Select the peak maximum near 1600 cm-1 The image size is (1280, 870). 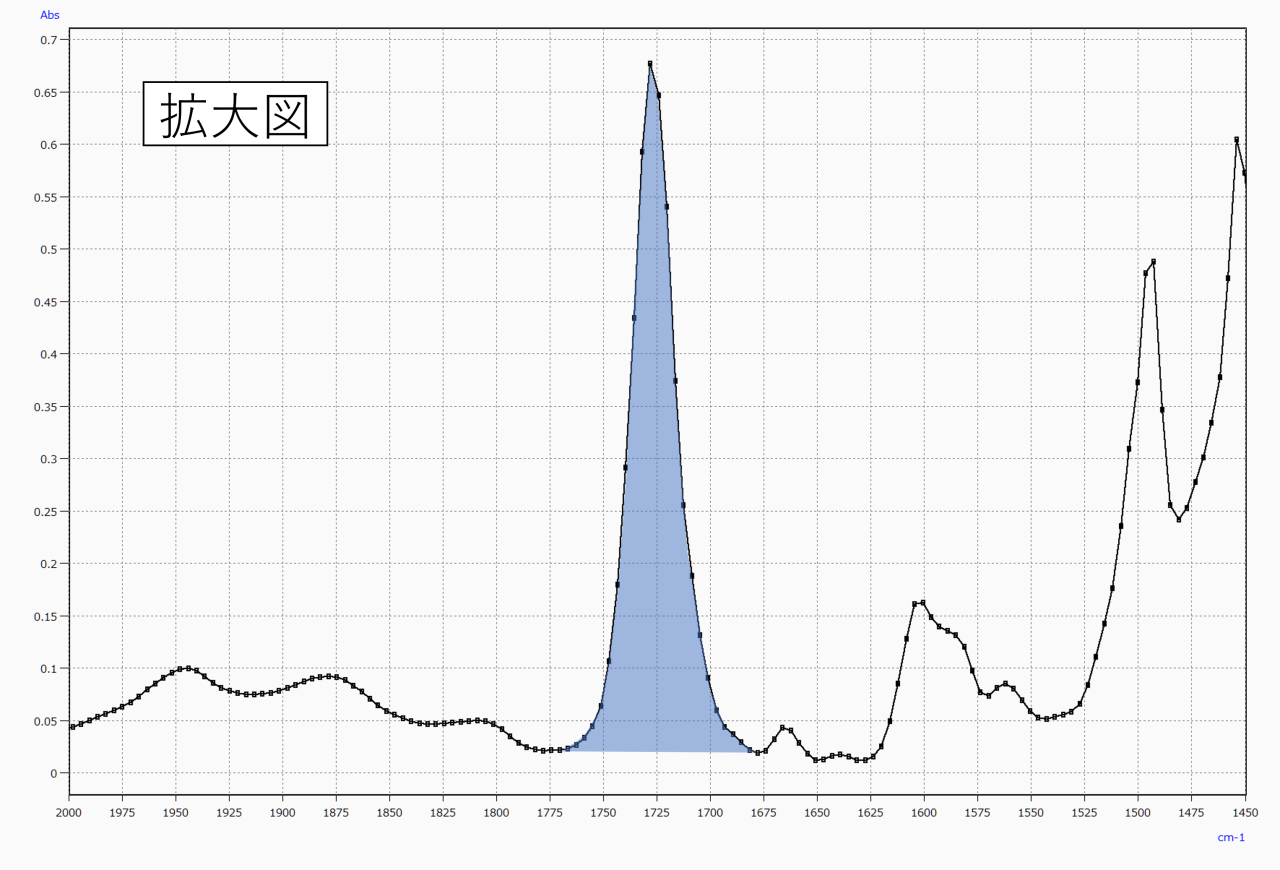coord(923,603)
